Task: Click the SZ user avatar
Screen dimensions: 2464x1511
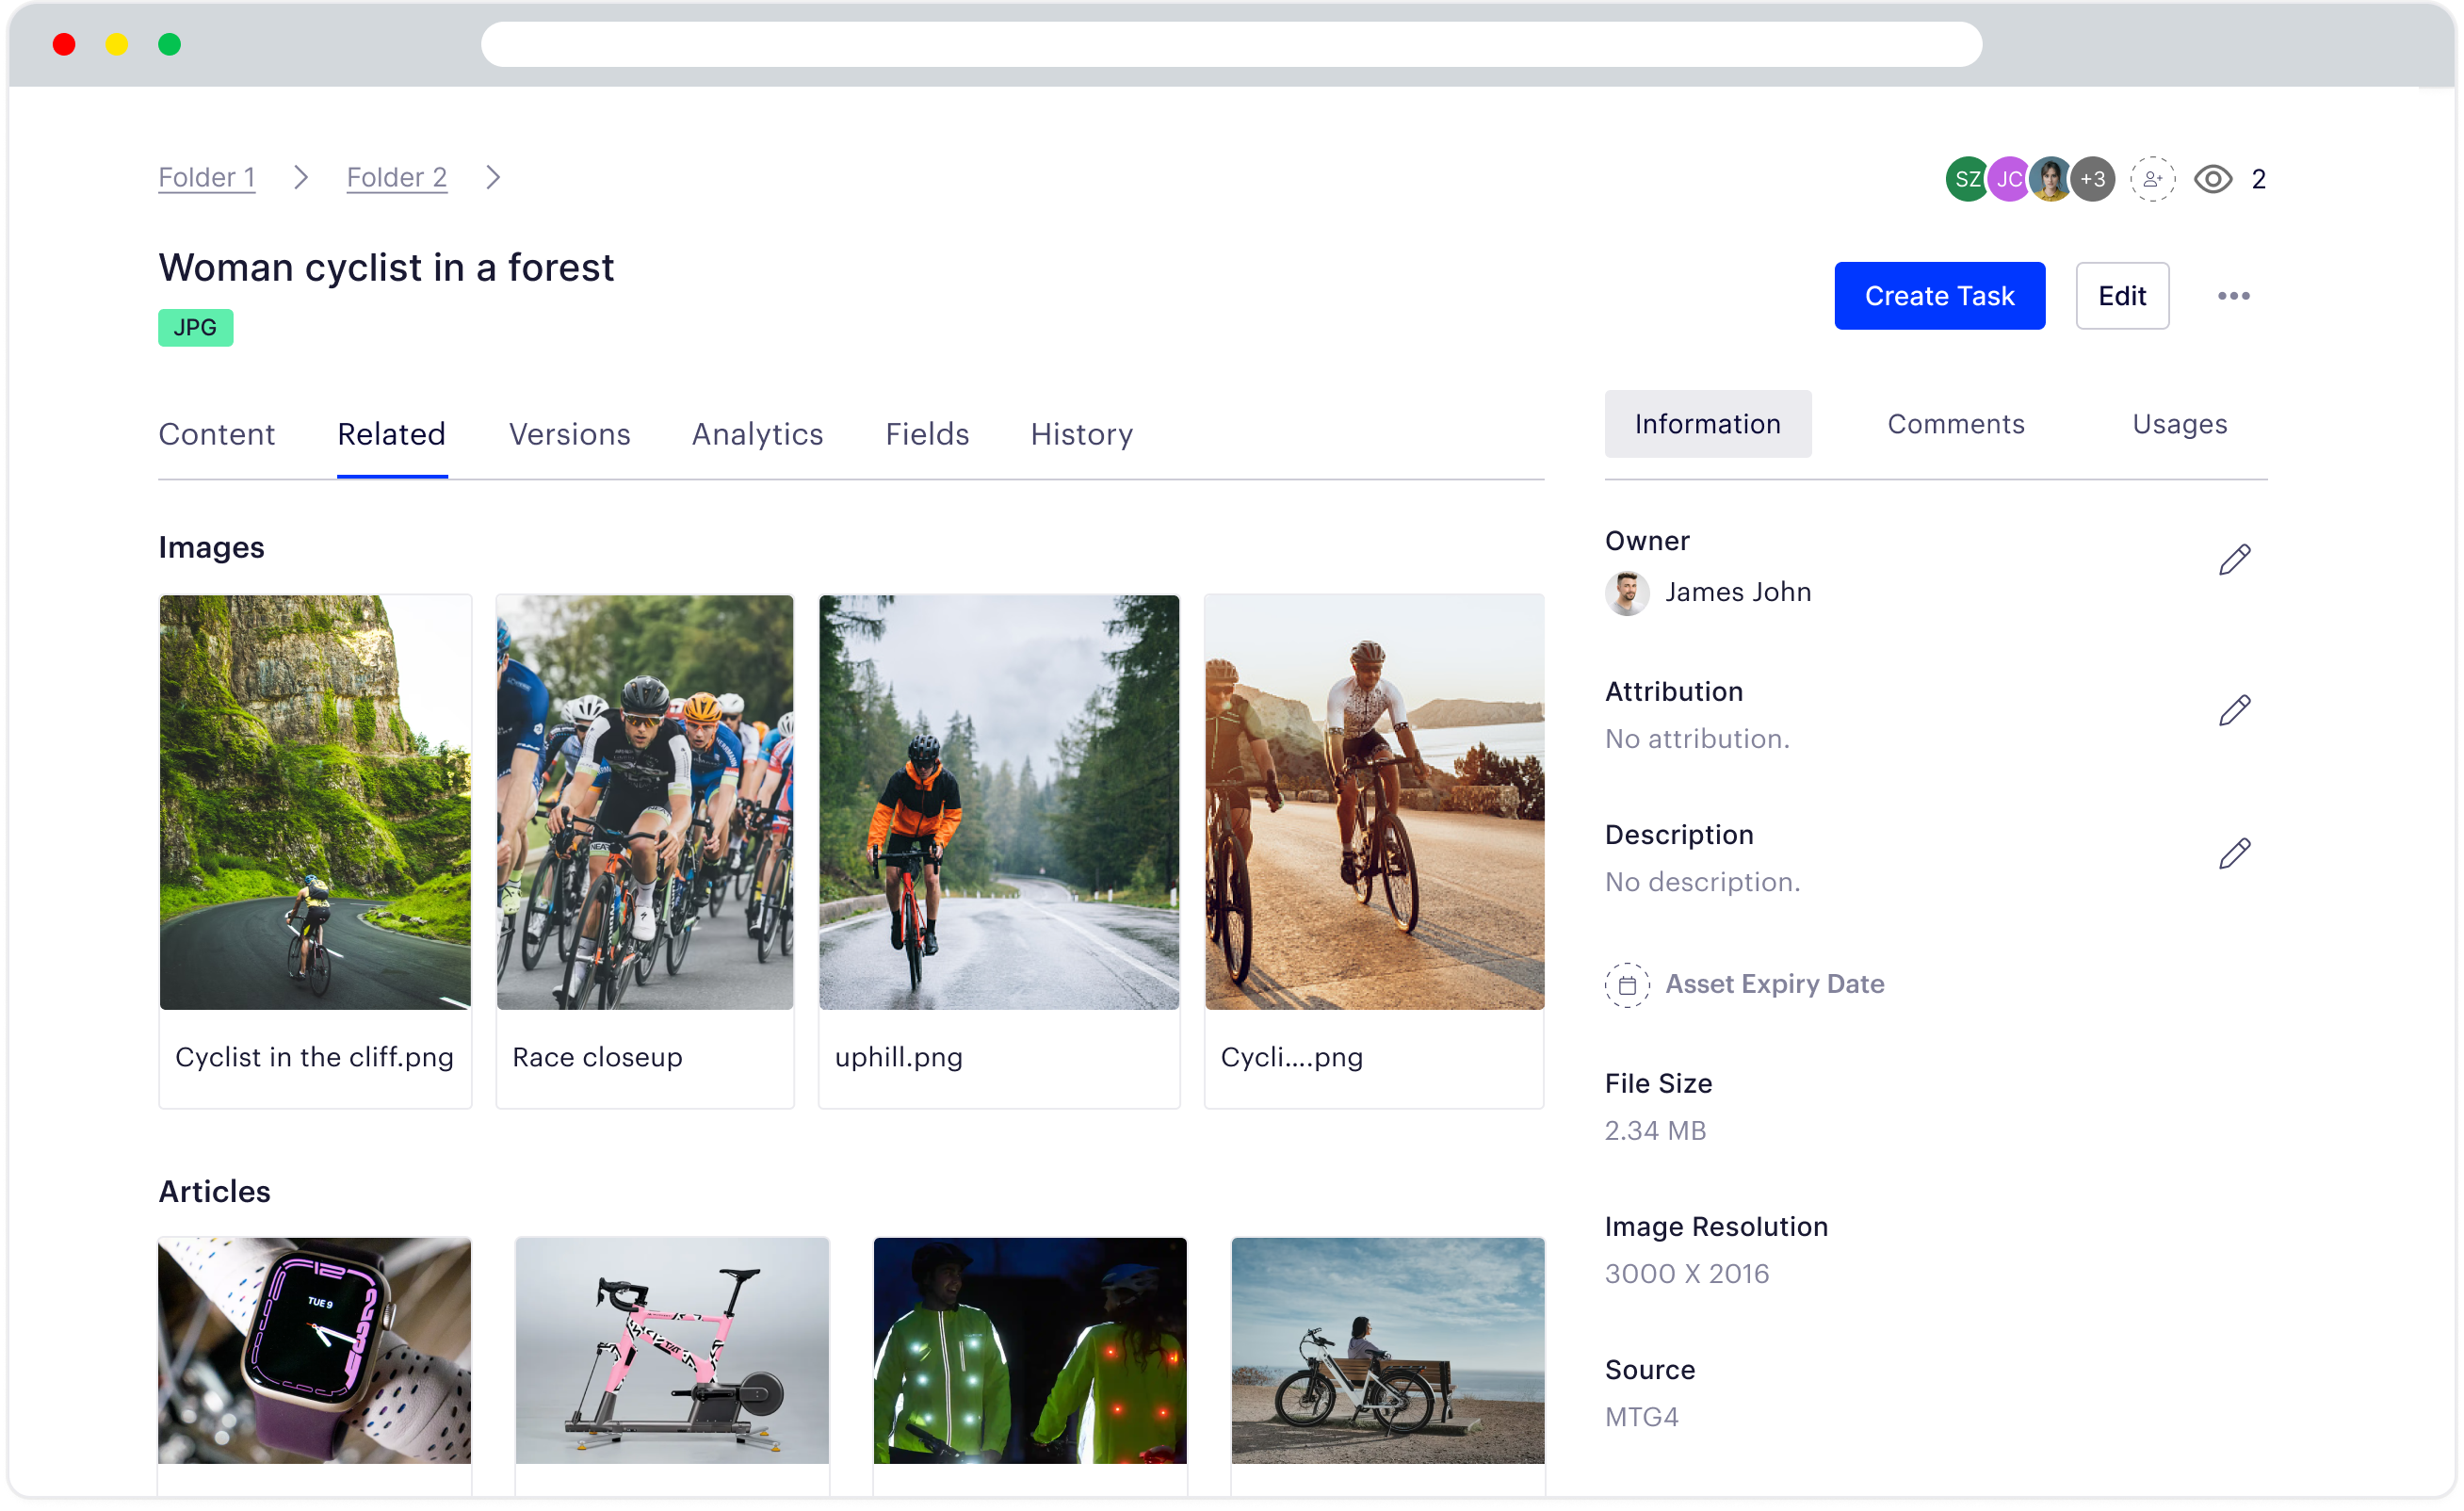Action: point(1967,179)
